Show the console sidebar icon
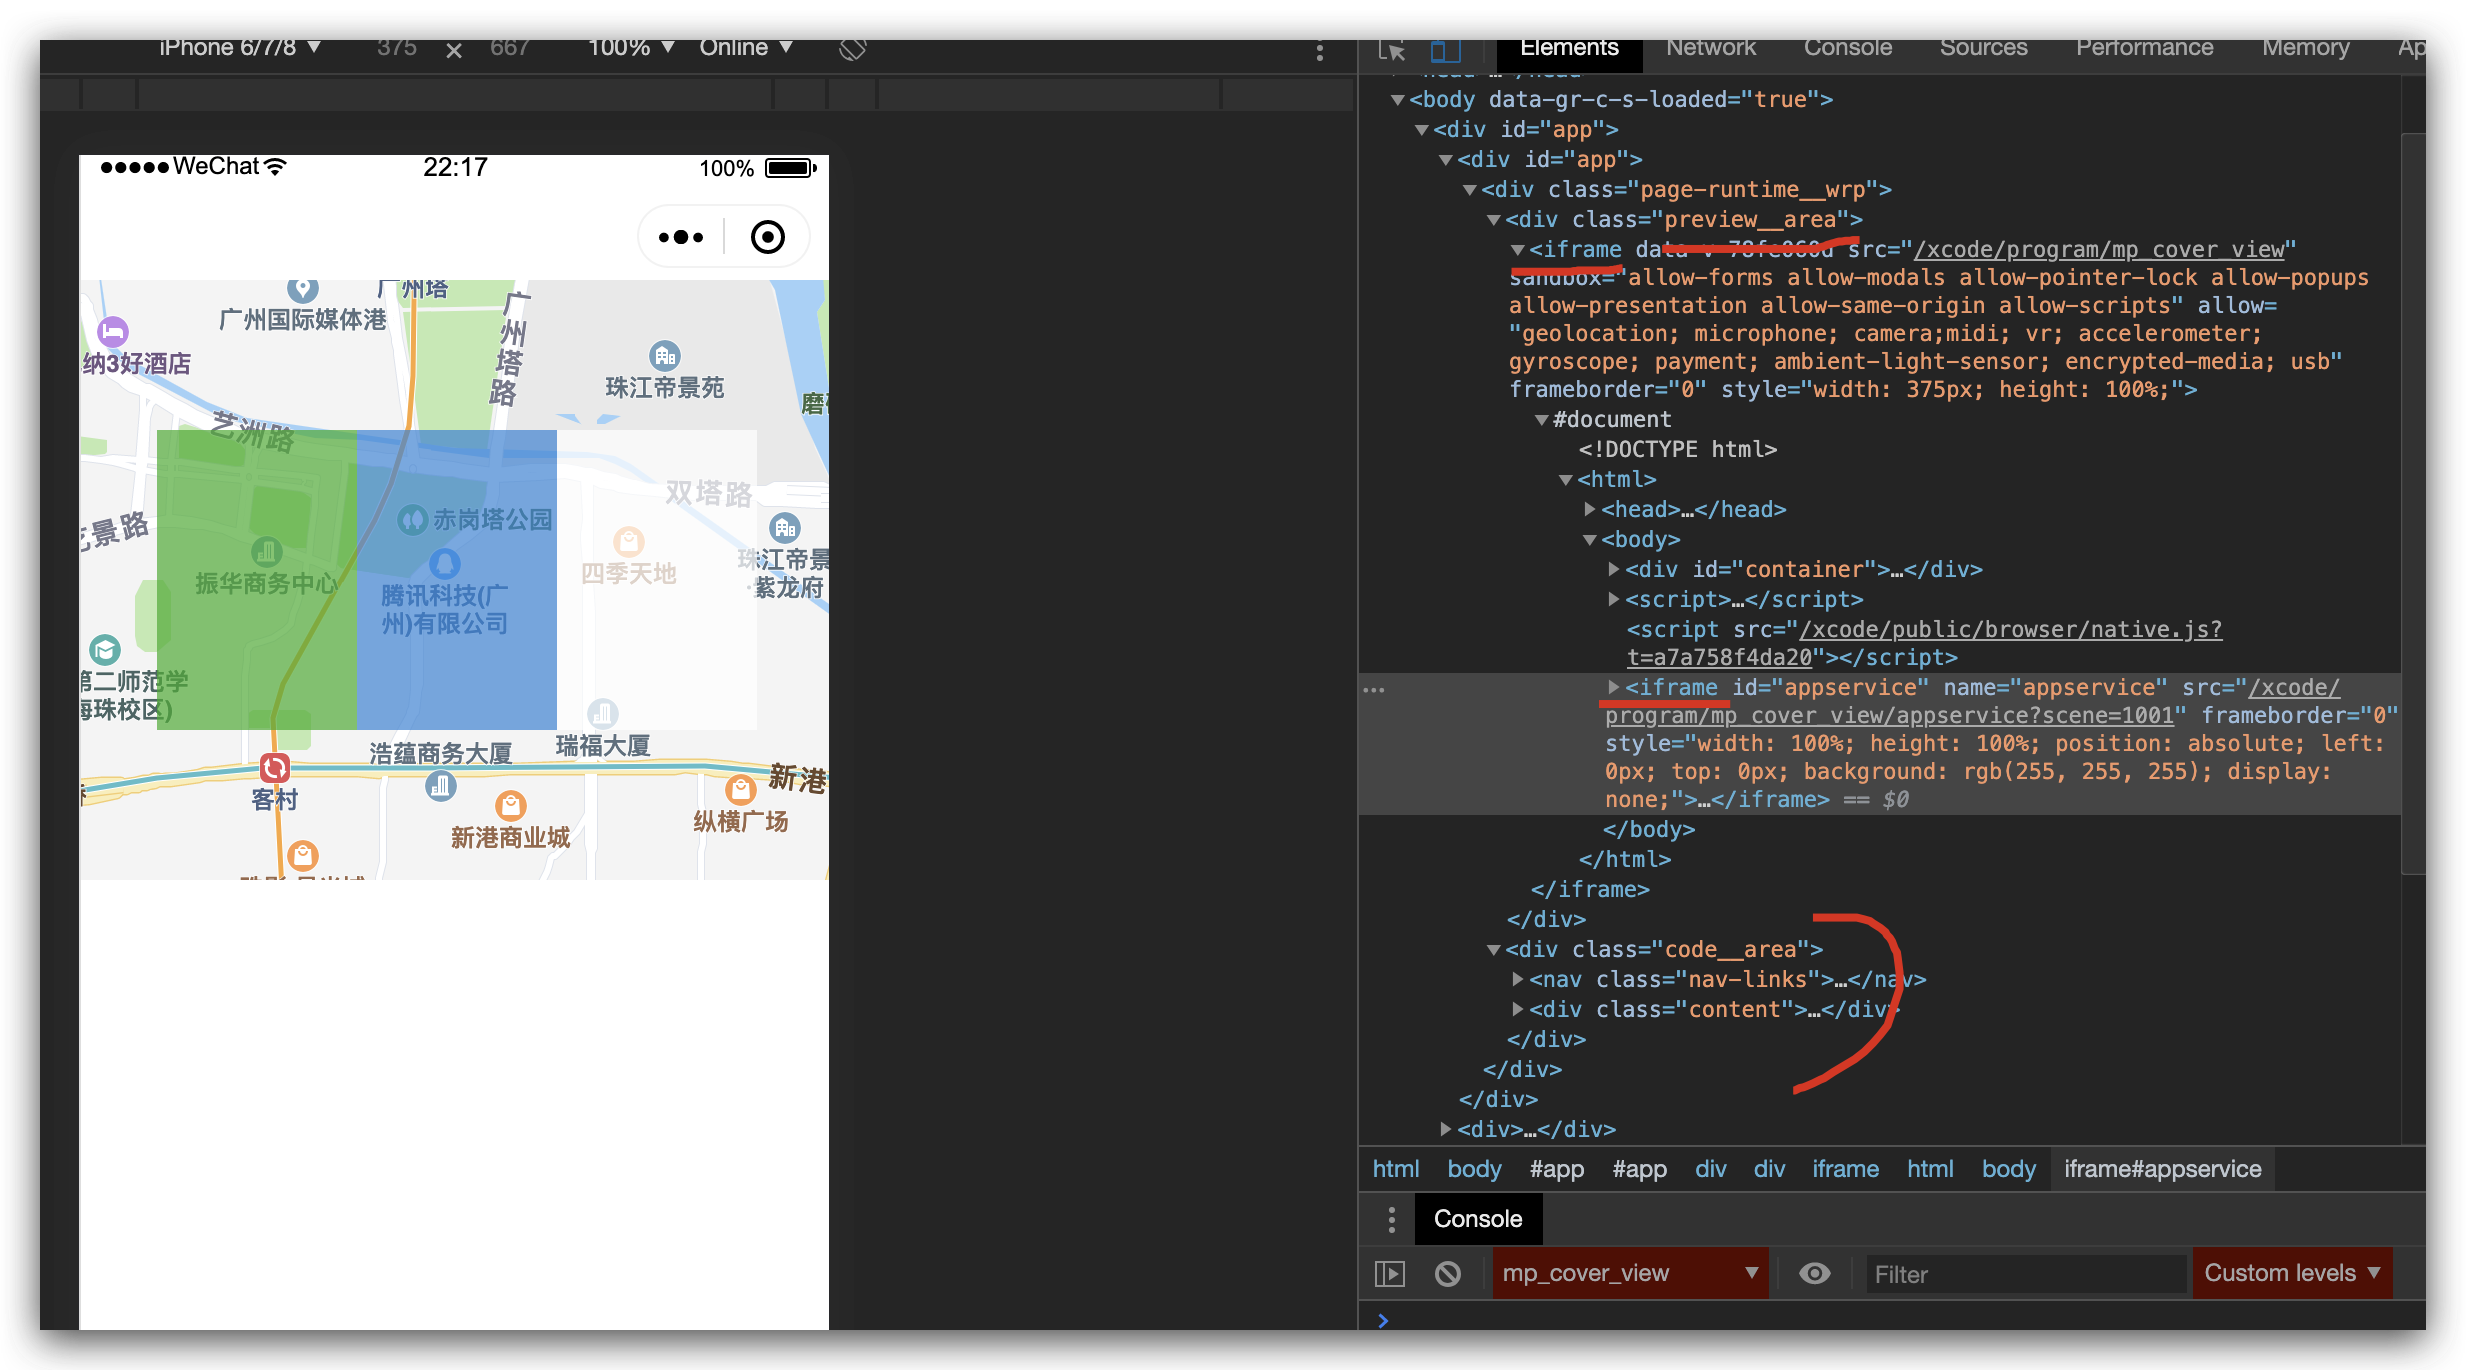The height and width of the screenshot is (1370, 2466). tap(1390, 1273)
